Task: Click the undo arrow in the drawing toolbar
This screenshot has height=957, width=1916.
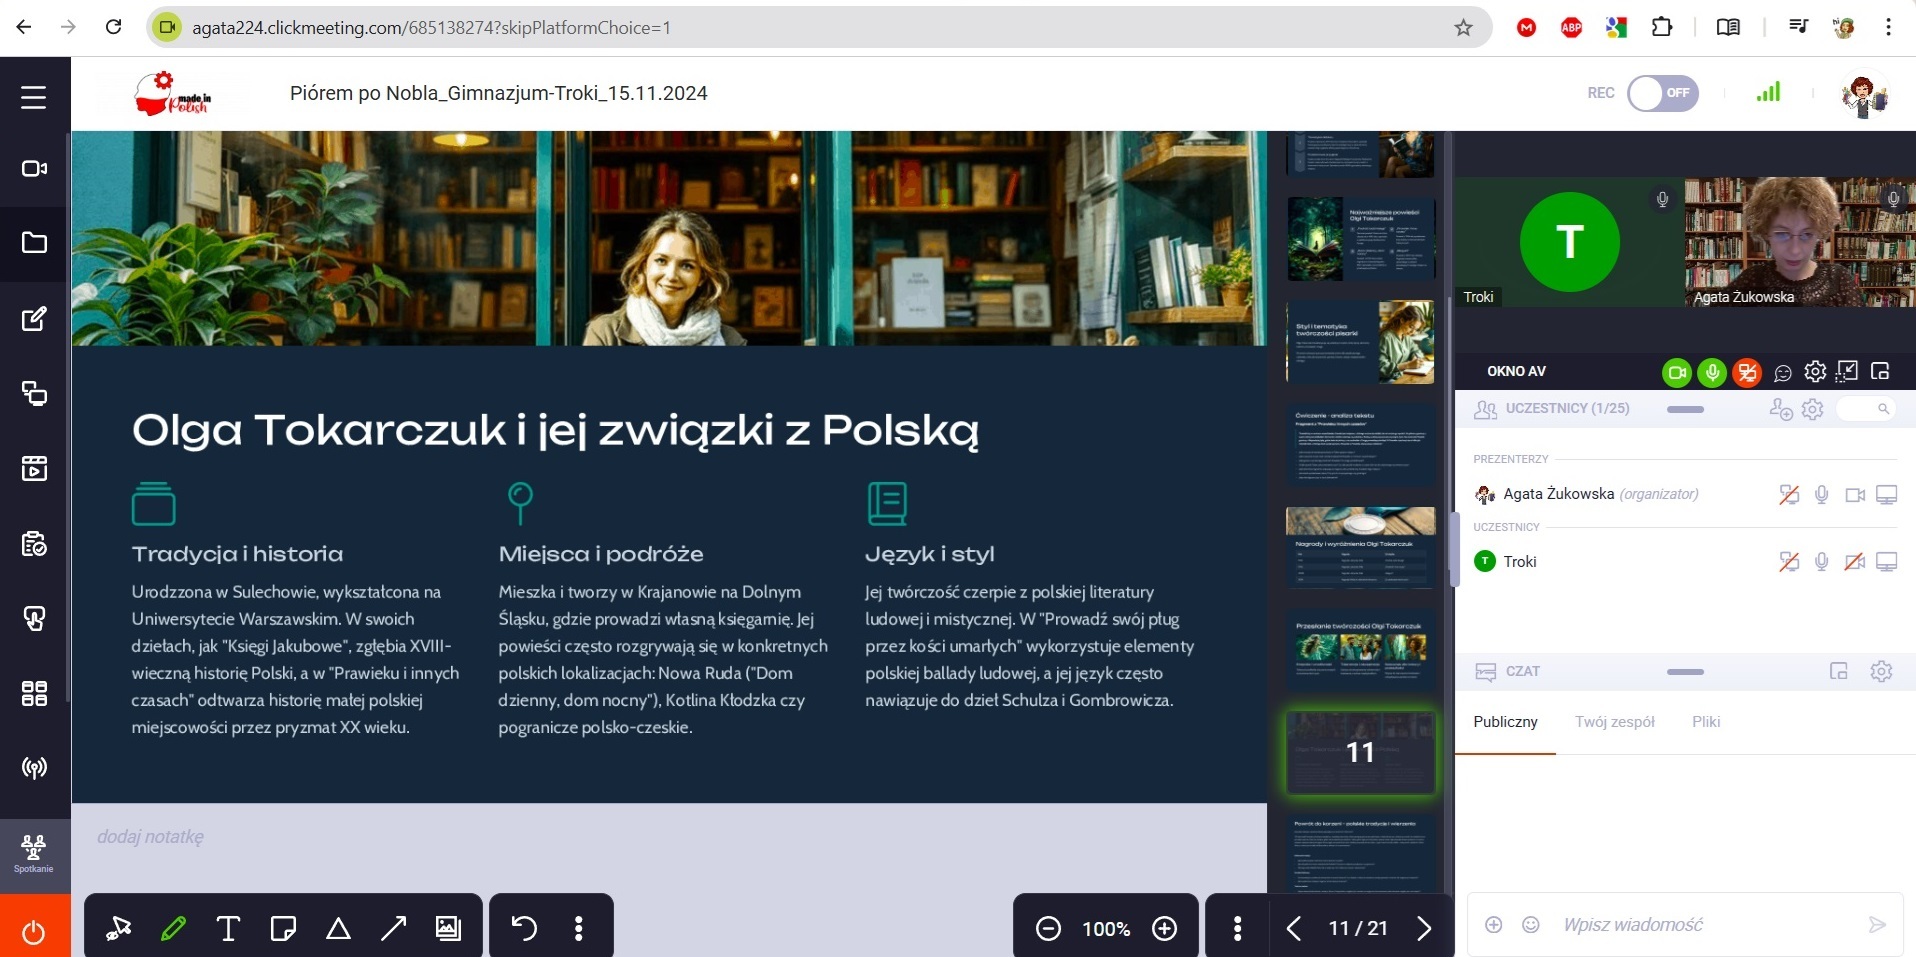Action: pyautogui.click(x=524, y=929)
